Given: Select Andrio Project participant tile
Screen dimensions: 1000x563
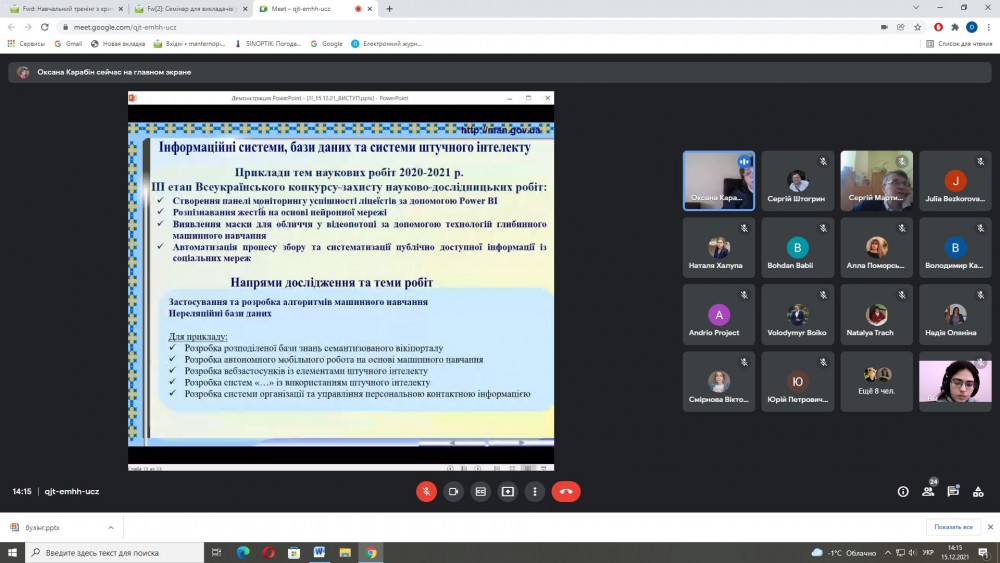Looking at the screenshot, I should [719, 314].
